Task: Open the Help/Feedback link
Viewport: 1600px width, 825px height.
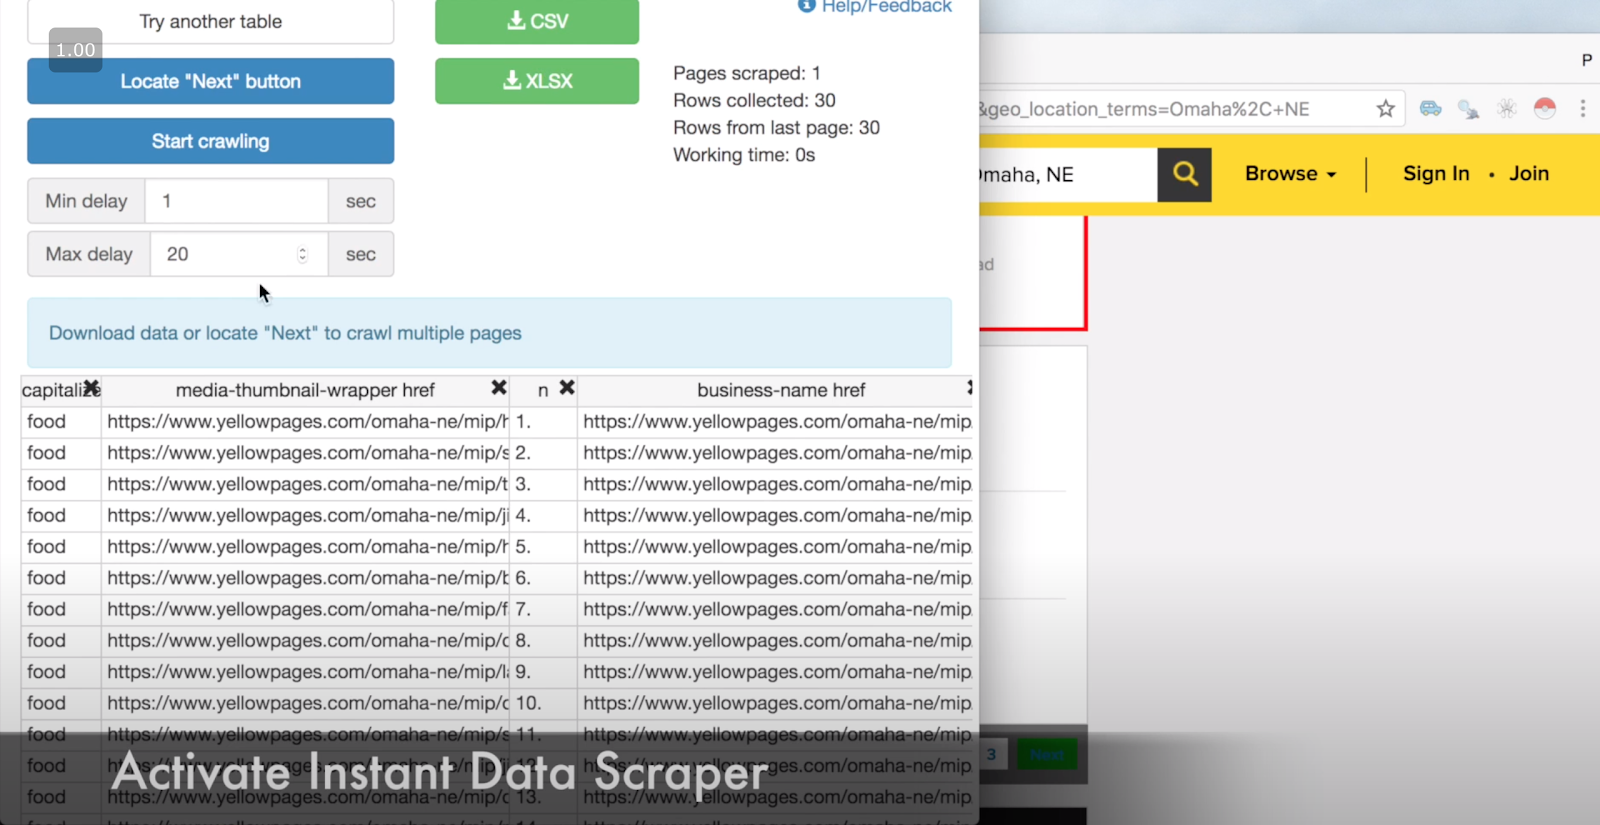Action: 875,7
